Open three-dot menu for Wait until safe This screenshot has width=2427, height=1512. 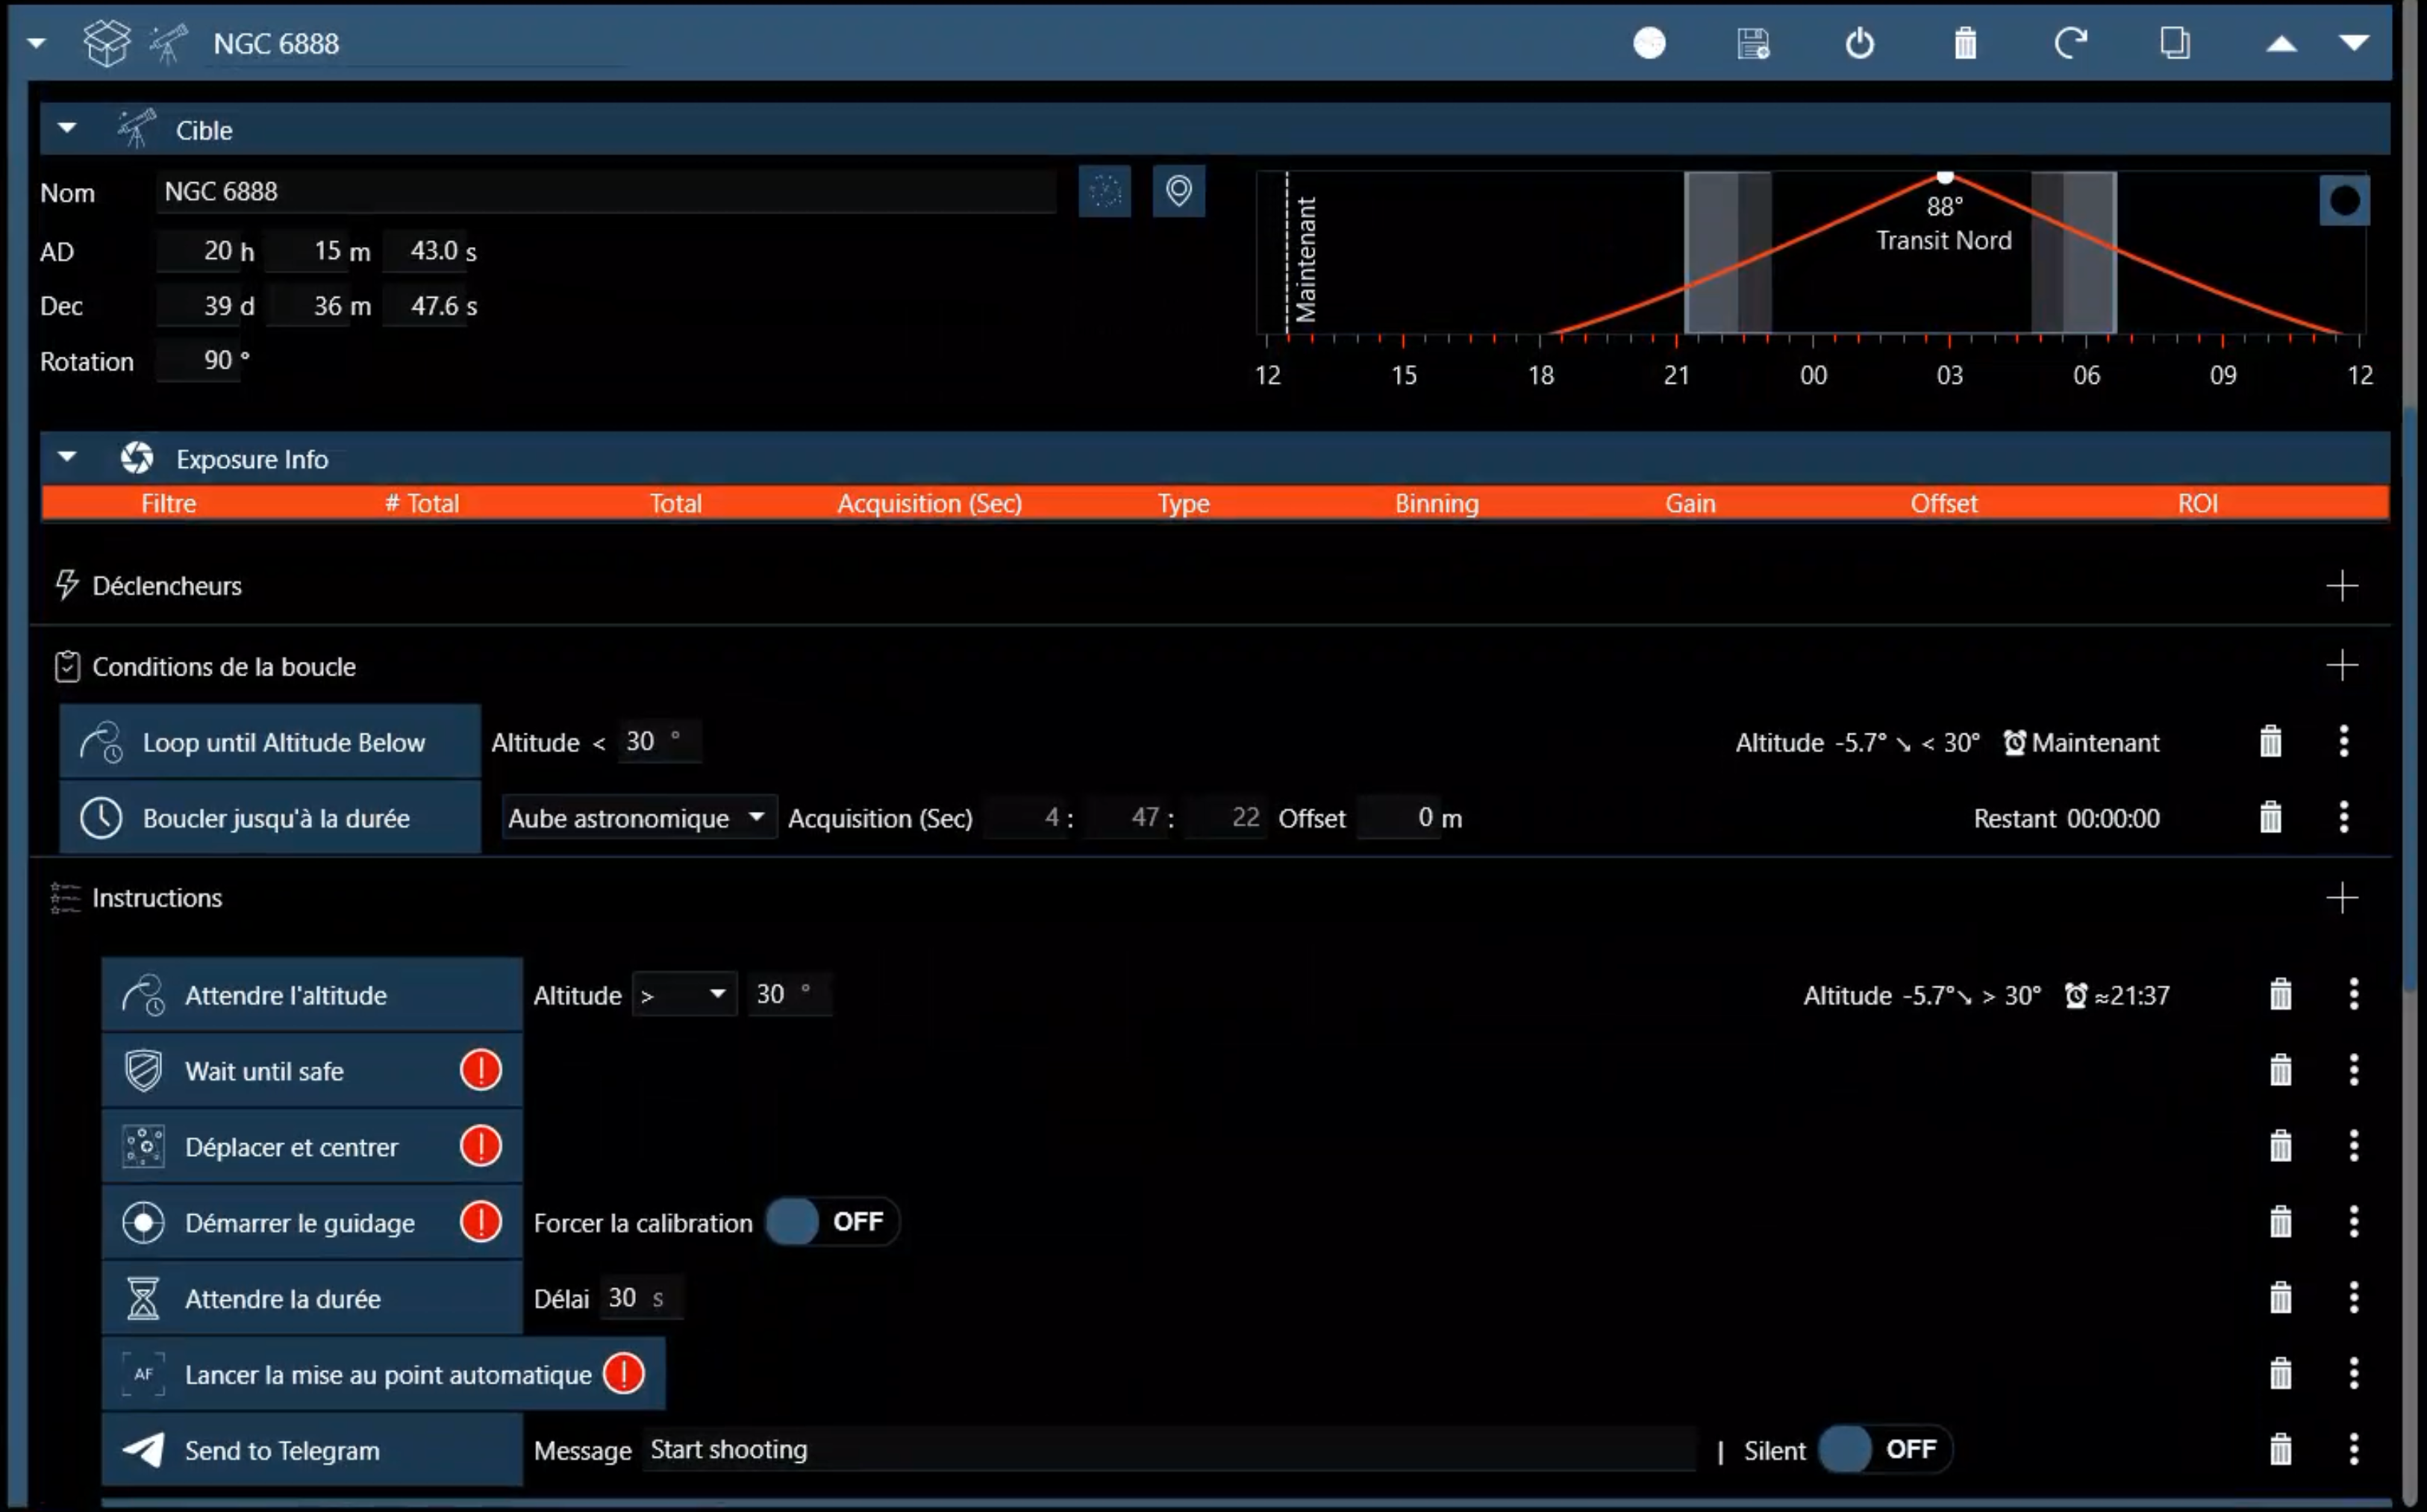[x=2353, y=1070]
